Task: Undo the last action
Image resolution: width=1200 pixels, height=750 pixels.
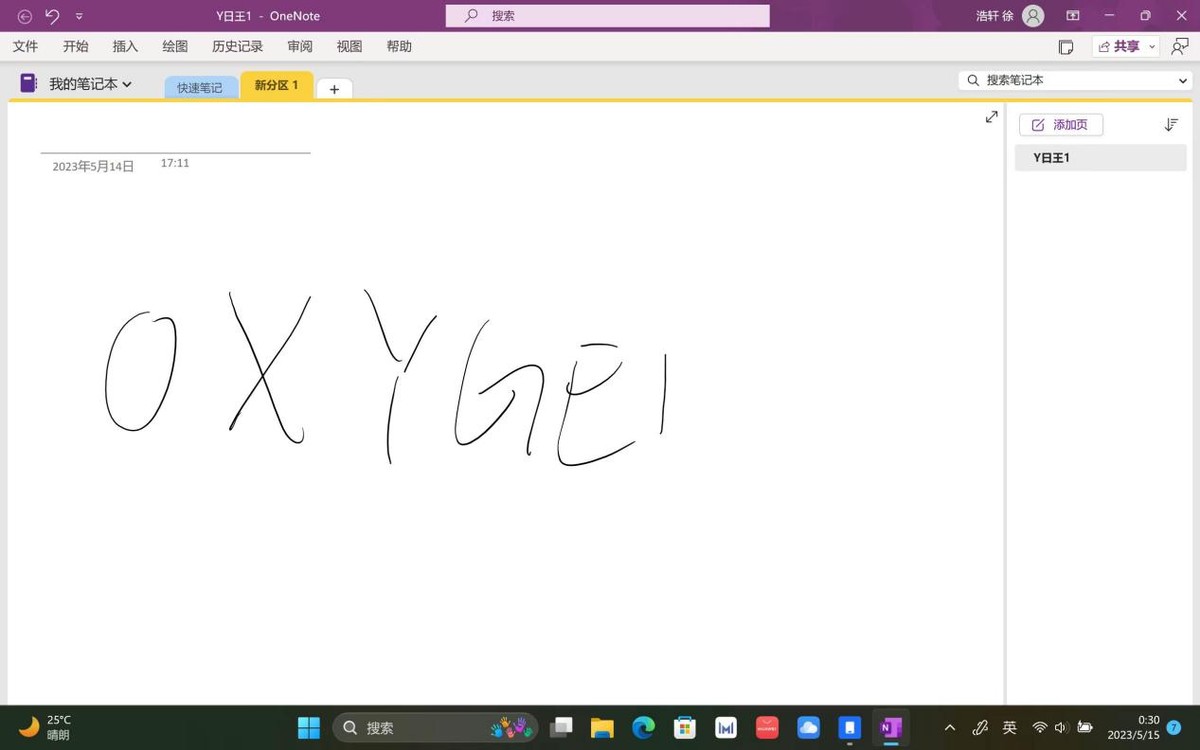Action: [53, 16]
